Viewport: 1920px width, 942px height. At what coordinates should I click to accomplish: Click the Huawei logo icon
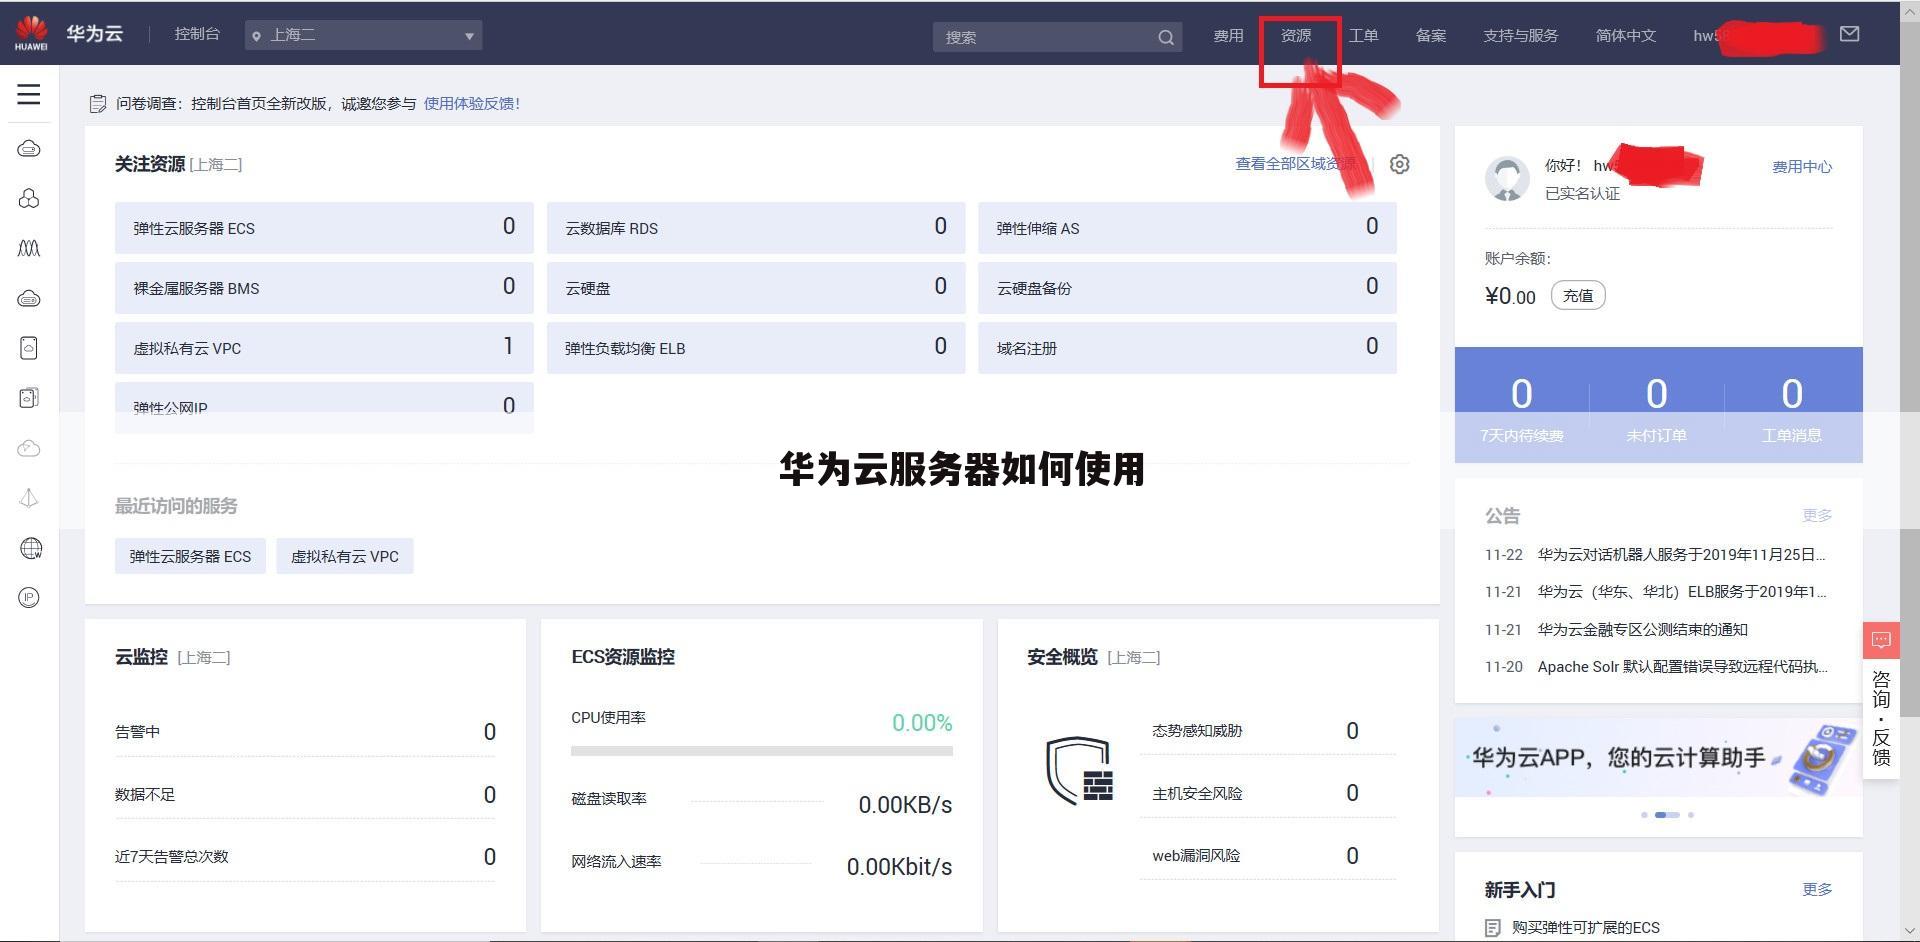pyautogui.click(x=31, y=33)
